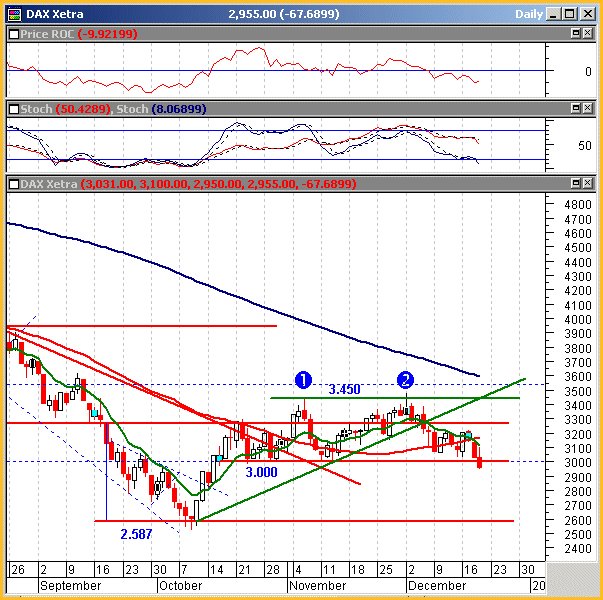
Task: Maximize the DAX Xetra price panel
Action: pyautogui.click(x=576, y=183)
